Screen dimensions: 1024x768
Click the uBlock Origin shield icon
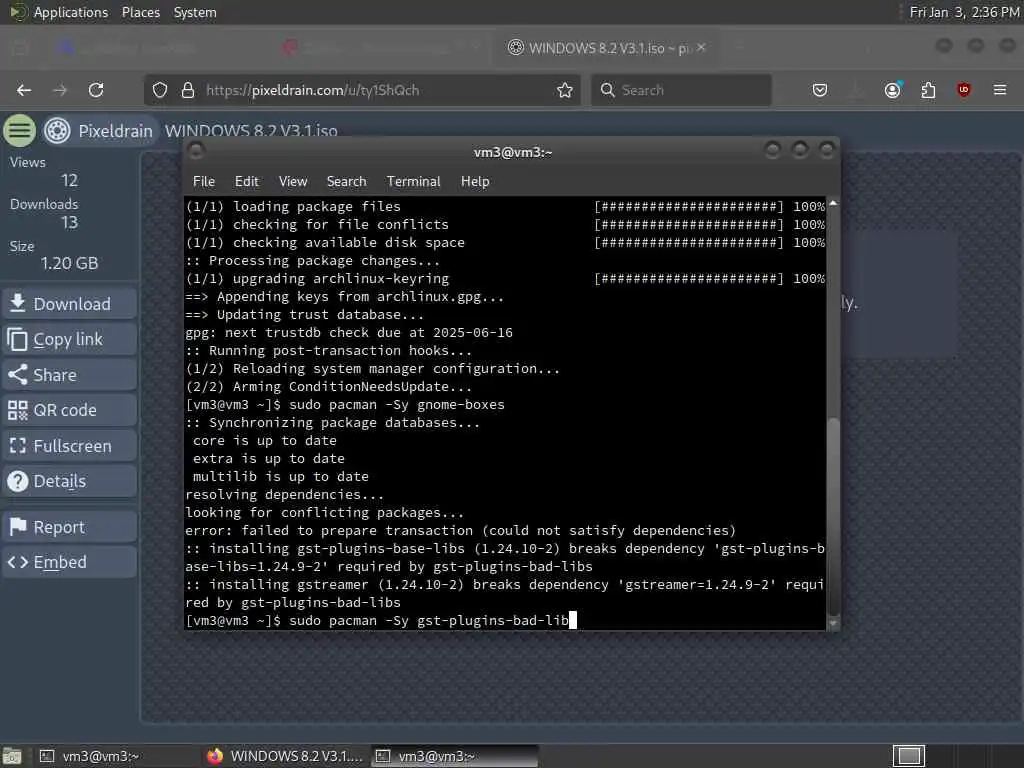964,90
